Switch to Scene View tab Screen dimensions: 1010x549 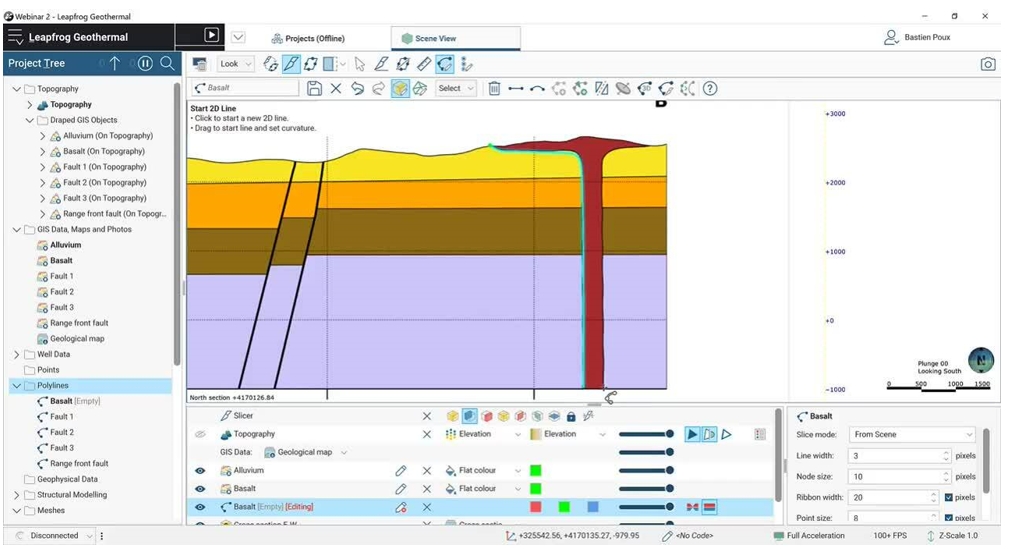(455, 38)
